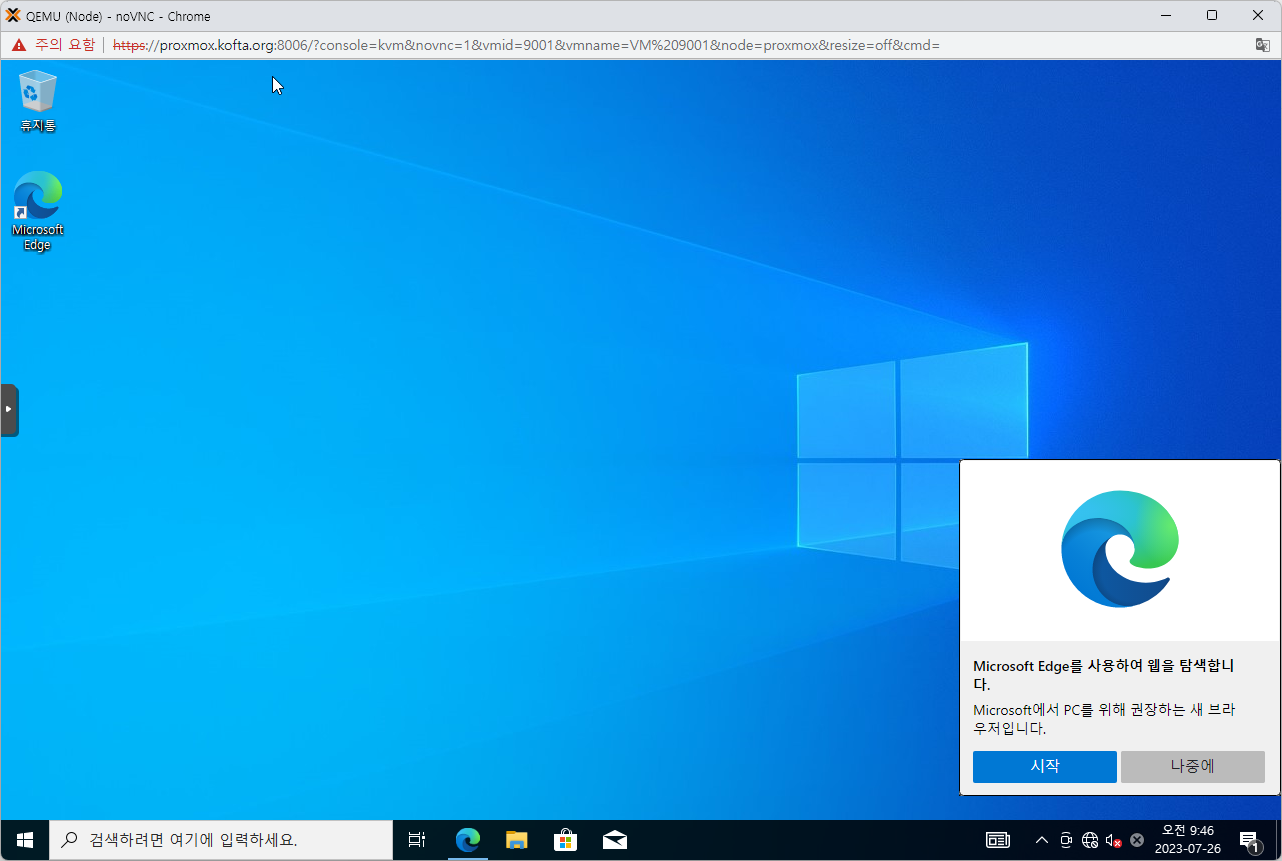Select the Microsoft Edge desktop shortcut
This screenshot has height=861, width=1282.
tap(38, 210)
